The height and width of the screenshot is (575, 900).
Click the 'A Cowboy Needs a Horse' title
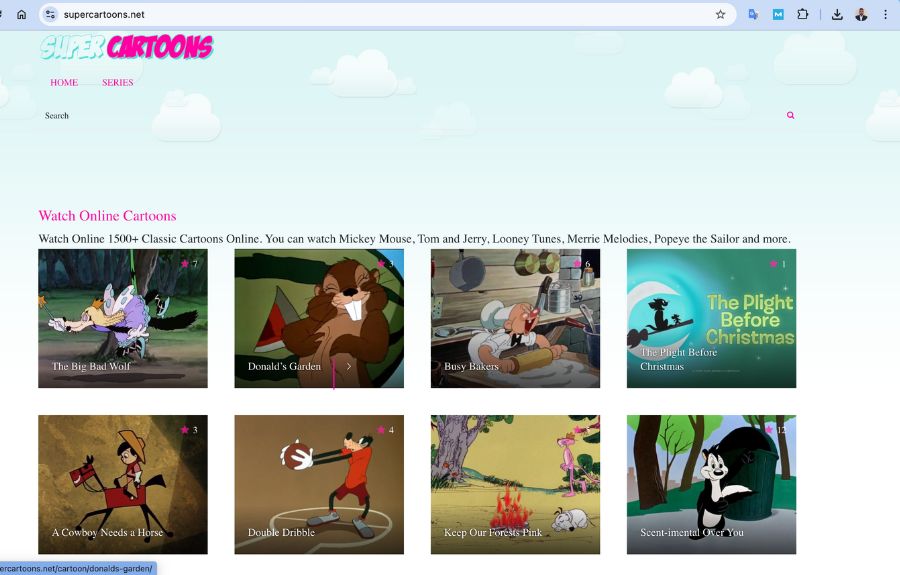click(x=107, y=532)
